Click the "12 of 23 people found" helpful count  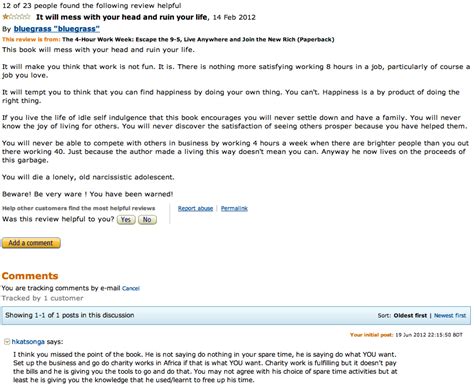92,6
